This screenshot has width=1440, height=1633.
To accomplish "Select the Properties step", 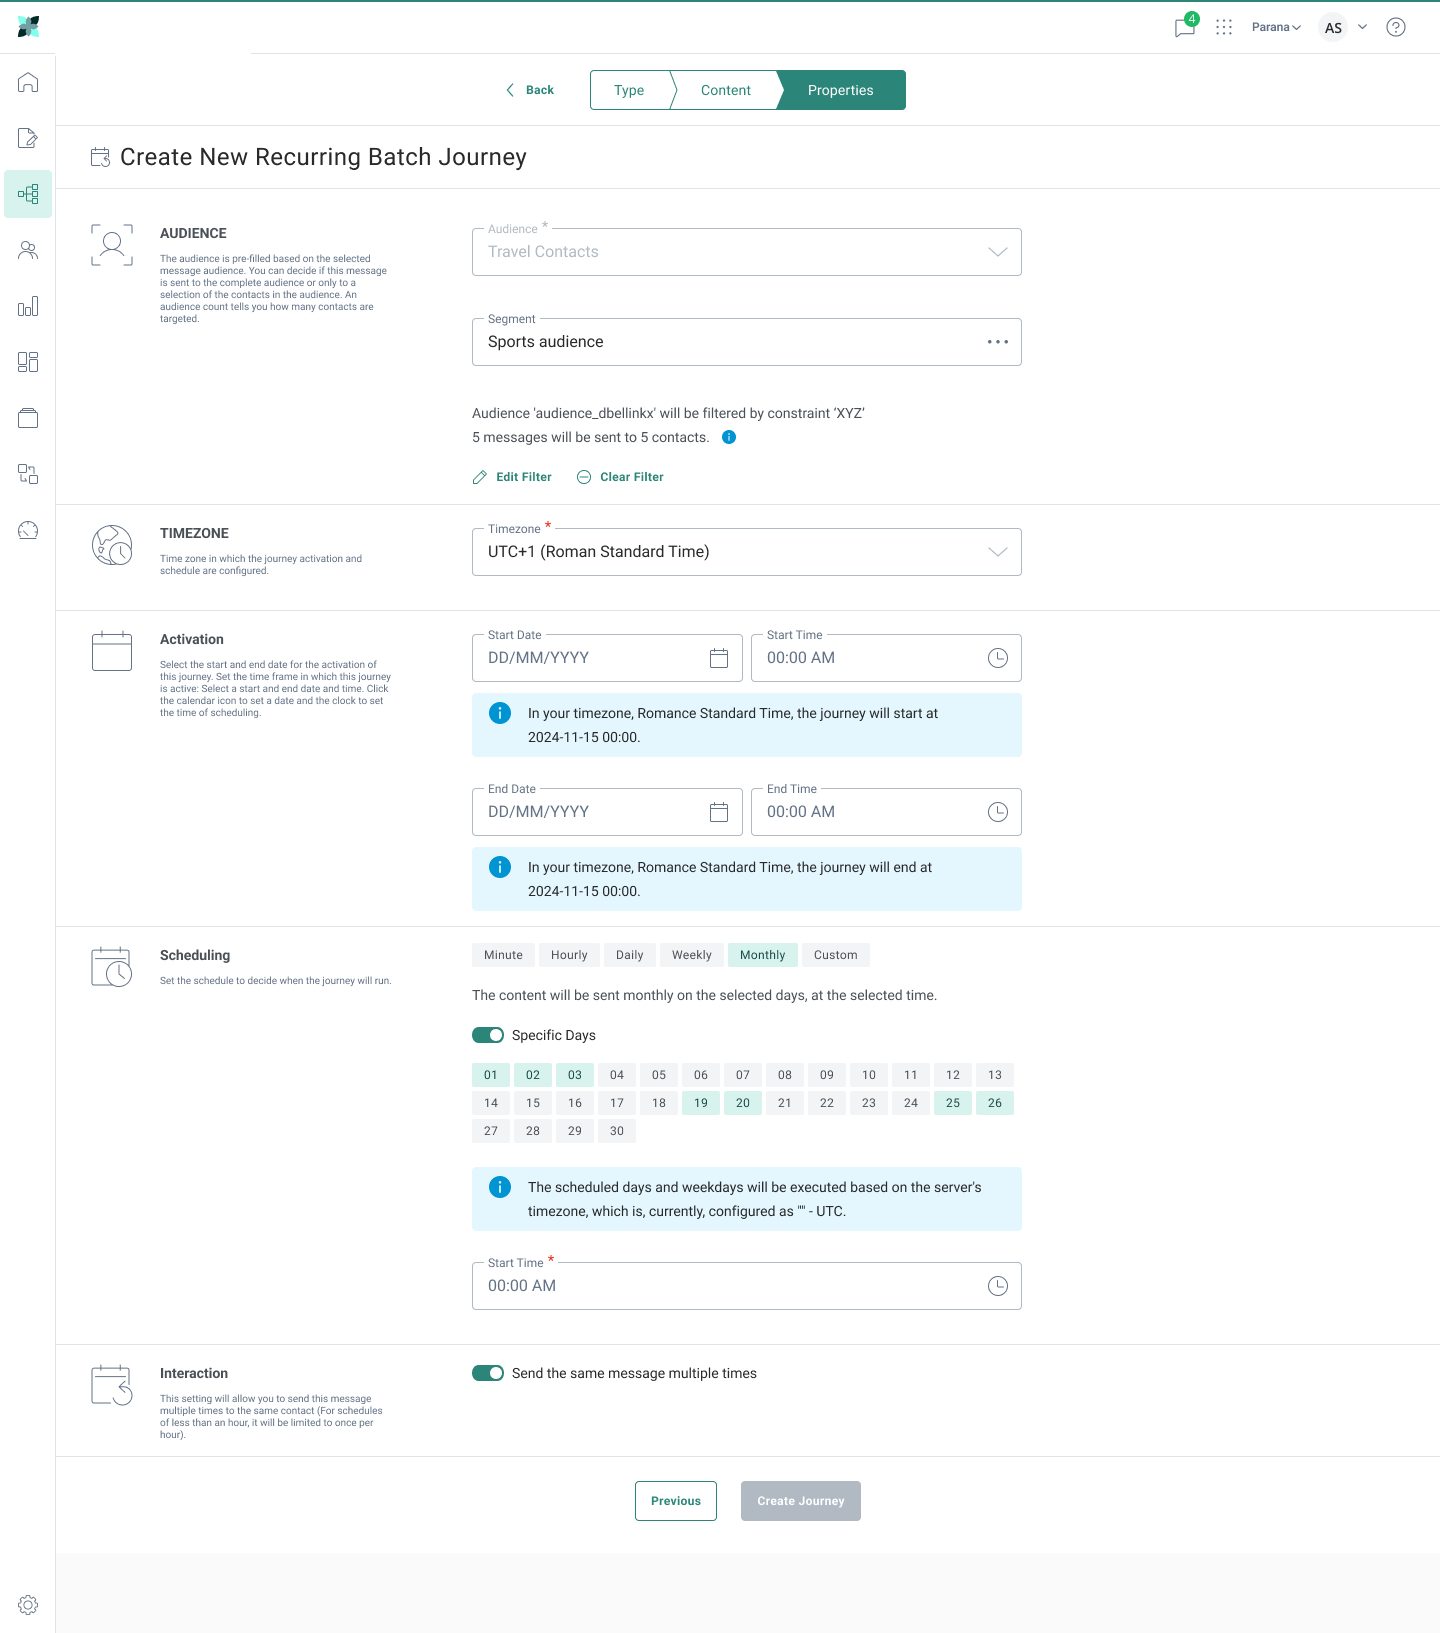I will [x=841, y=90].
